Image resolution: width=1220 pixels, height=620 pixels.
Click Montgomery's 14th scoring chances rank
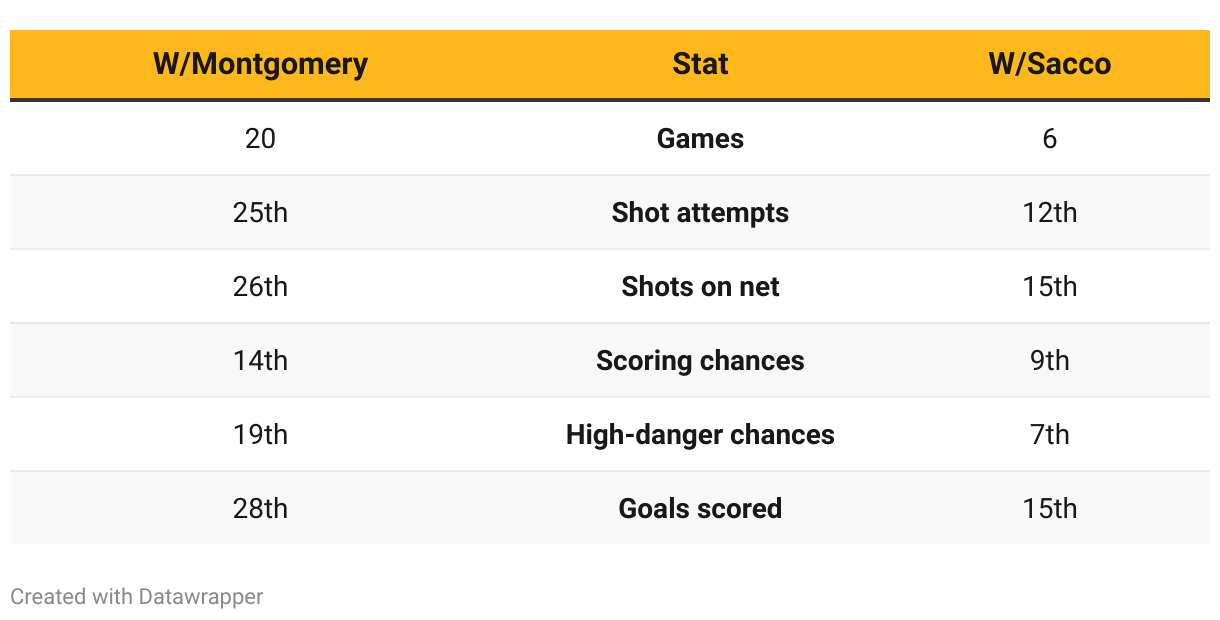coord(260,360)
